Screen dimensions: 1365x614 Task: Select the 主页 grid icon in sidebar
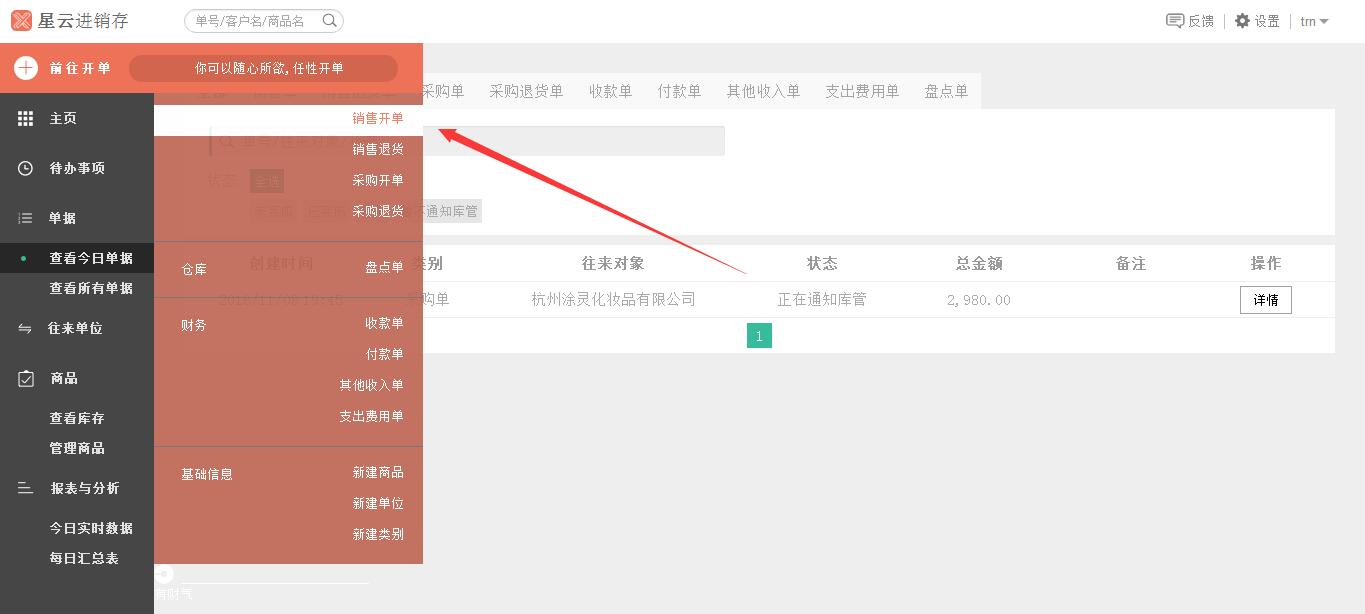click(x=24, y=119)
